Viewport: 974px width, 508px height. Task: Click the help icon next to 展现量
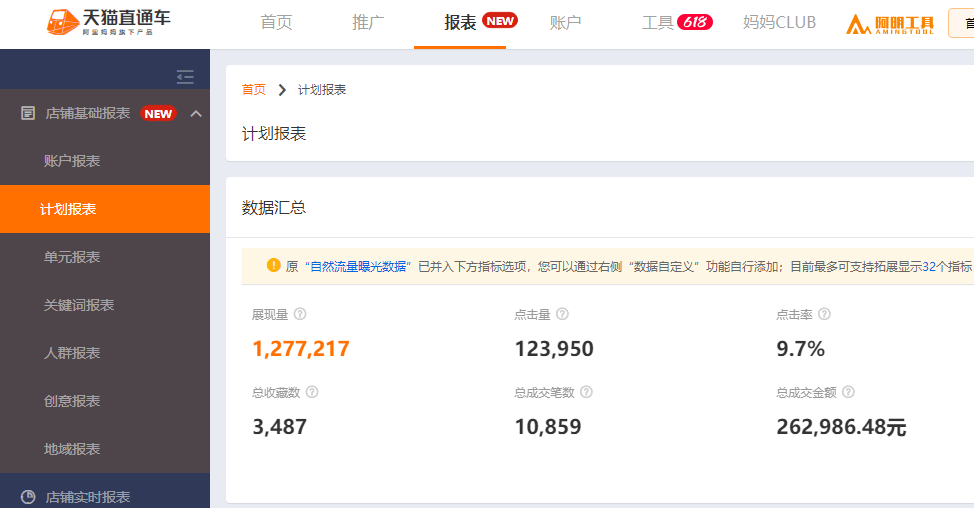pos(300,314)
